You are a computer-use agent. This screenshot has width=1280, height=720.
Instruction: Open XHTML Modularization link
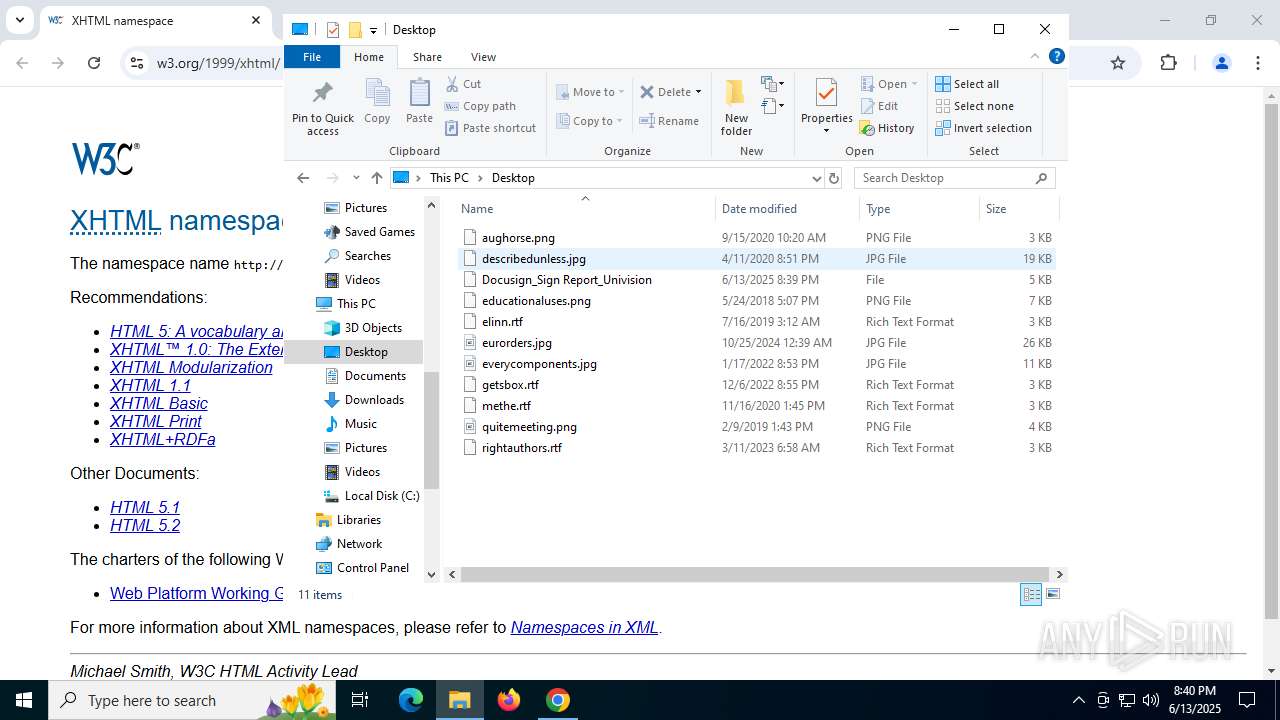[191, 367]
